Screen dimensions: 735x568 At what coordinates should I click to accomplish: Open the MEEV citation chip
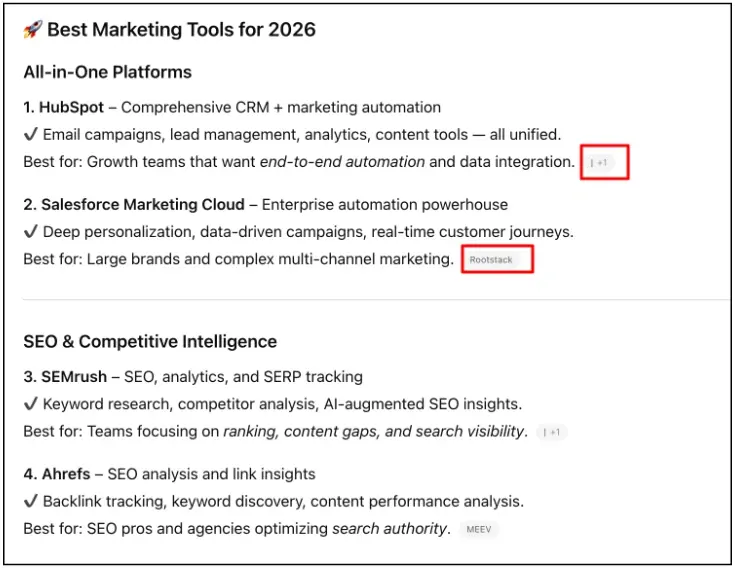pos(479,530)
